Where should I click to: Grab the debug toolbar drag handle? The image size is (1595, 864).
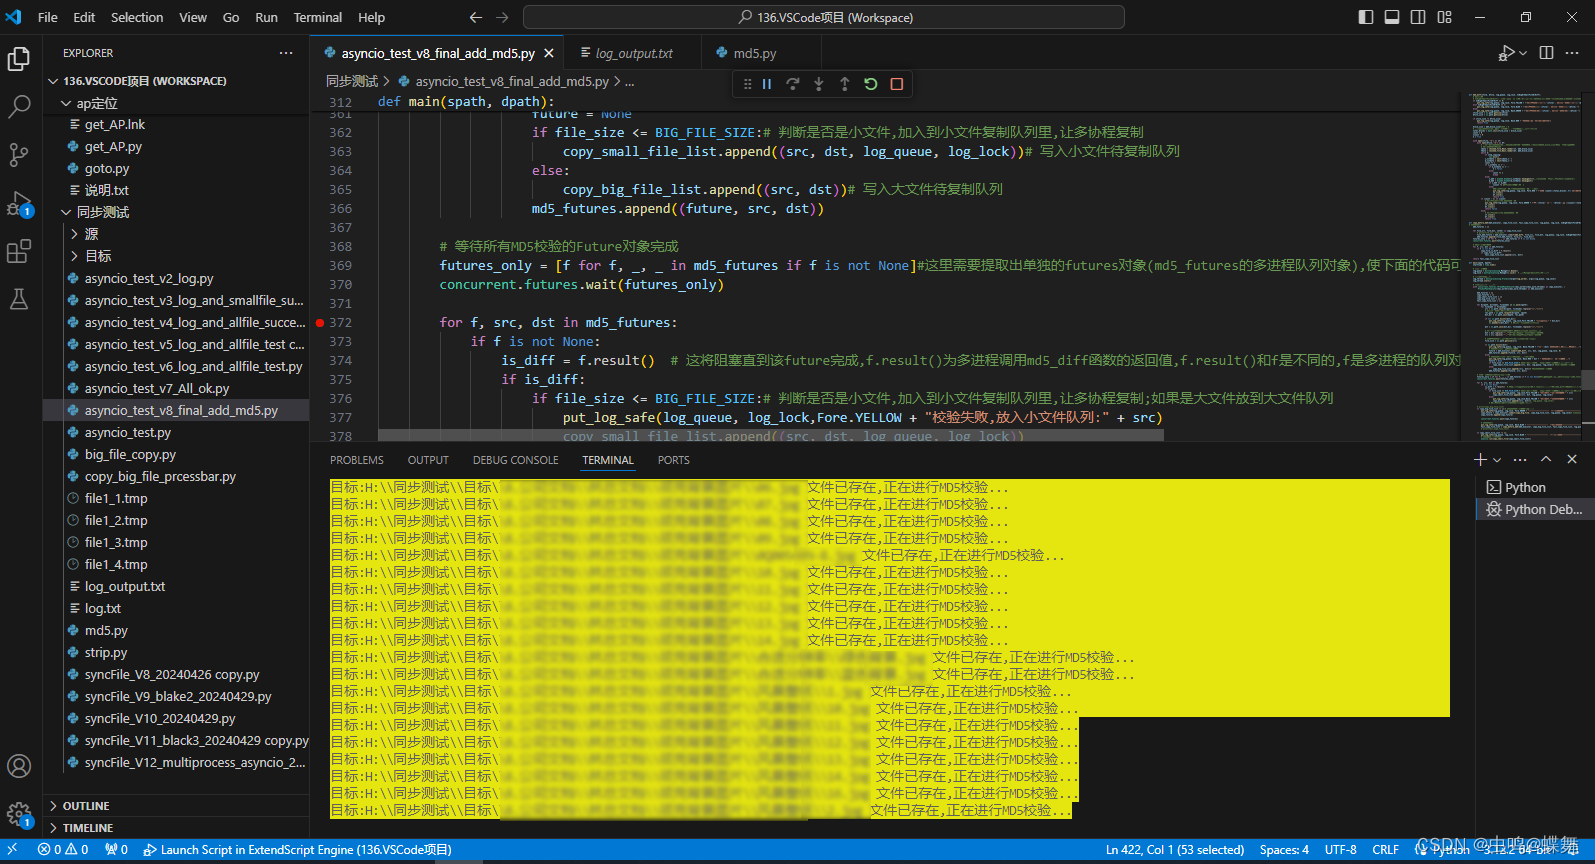(747, 84)
